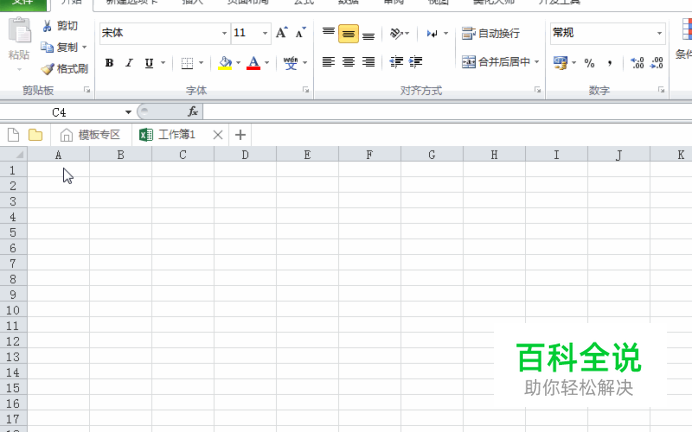Click the insert function fx button
692x432 pixels.
tap(192, 112)
